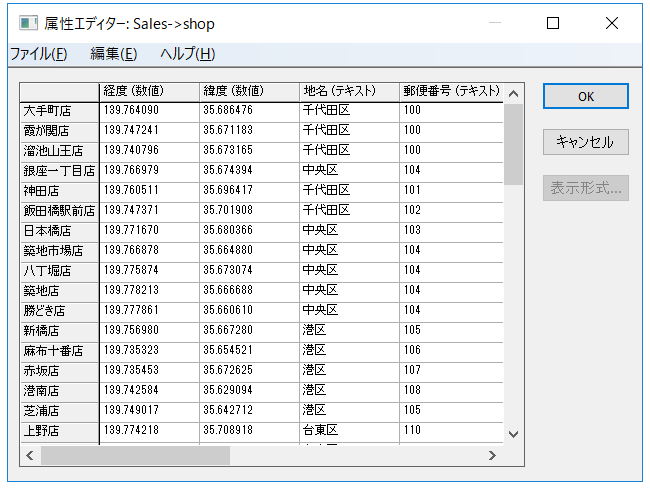Viewport: 650px width, 489px height.
Task: Click the 台東区 place name cell
Action: (349, 432)
